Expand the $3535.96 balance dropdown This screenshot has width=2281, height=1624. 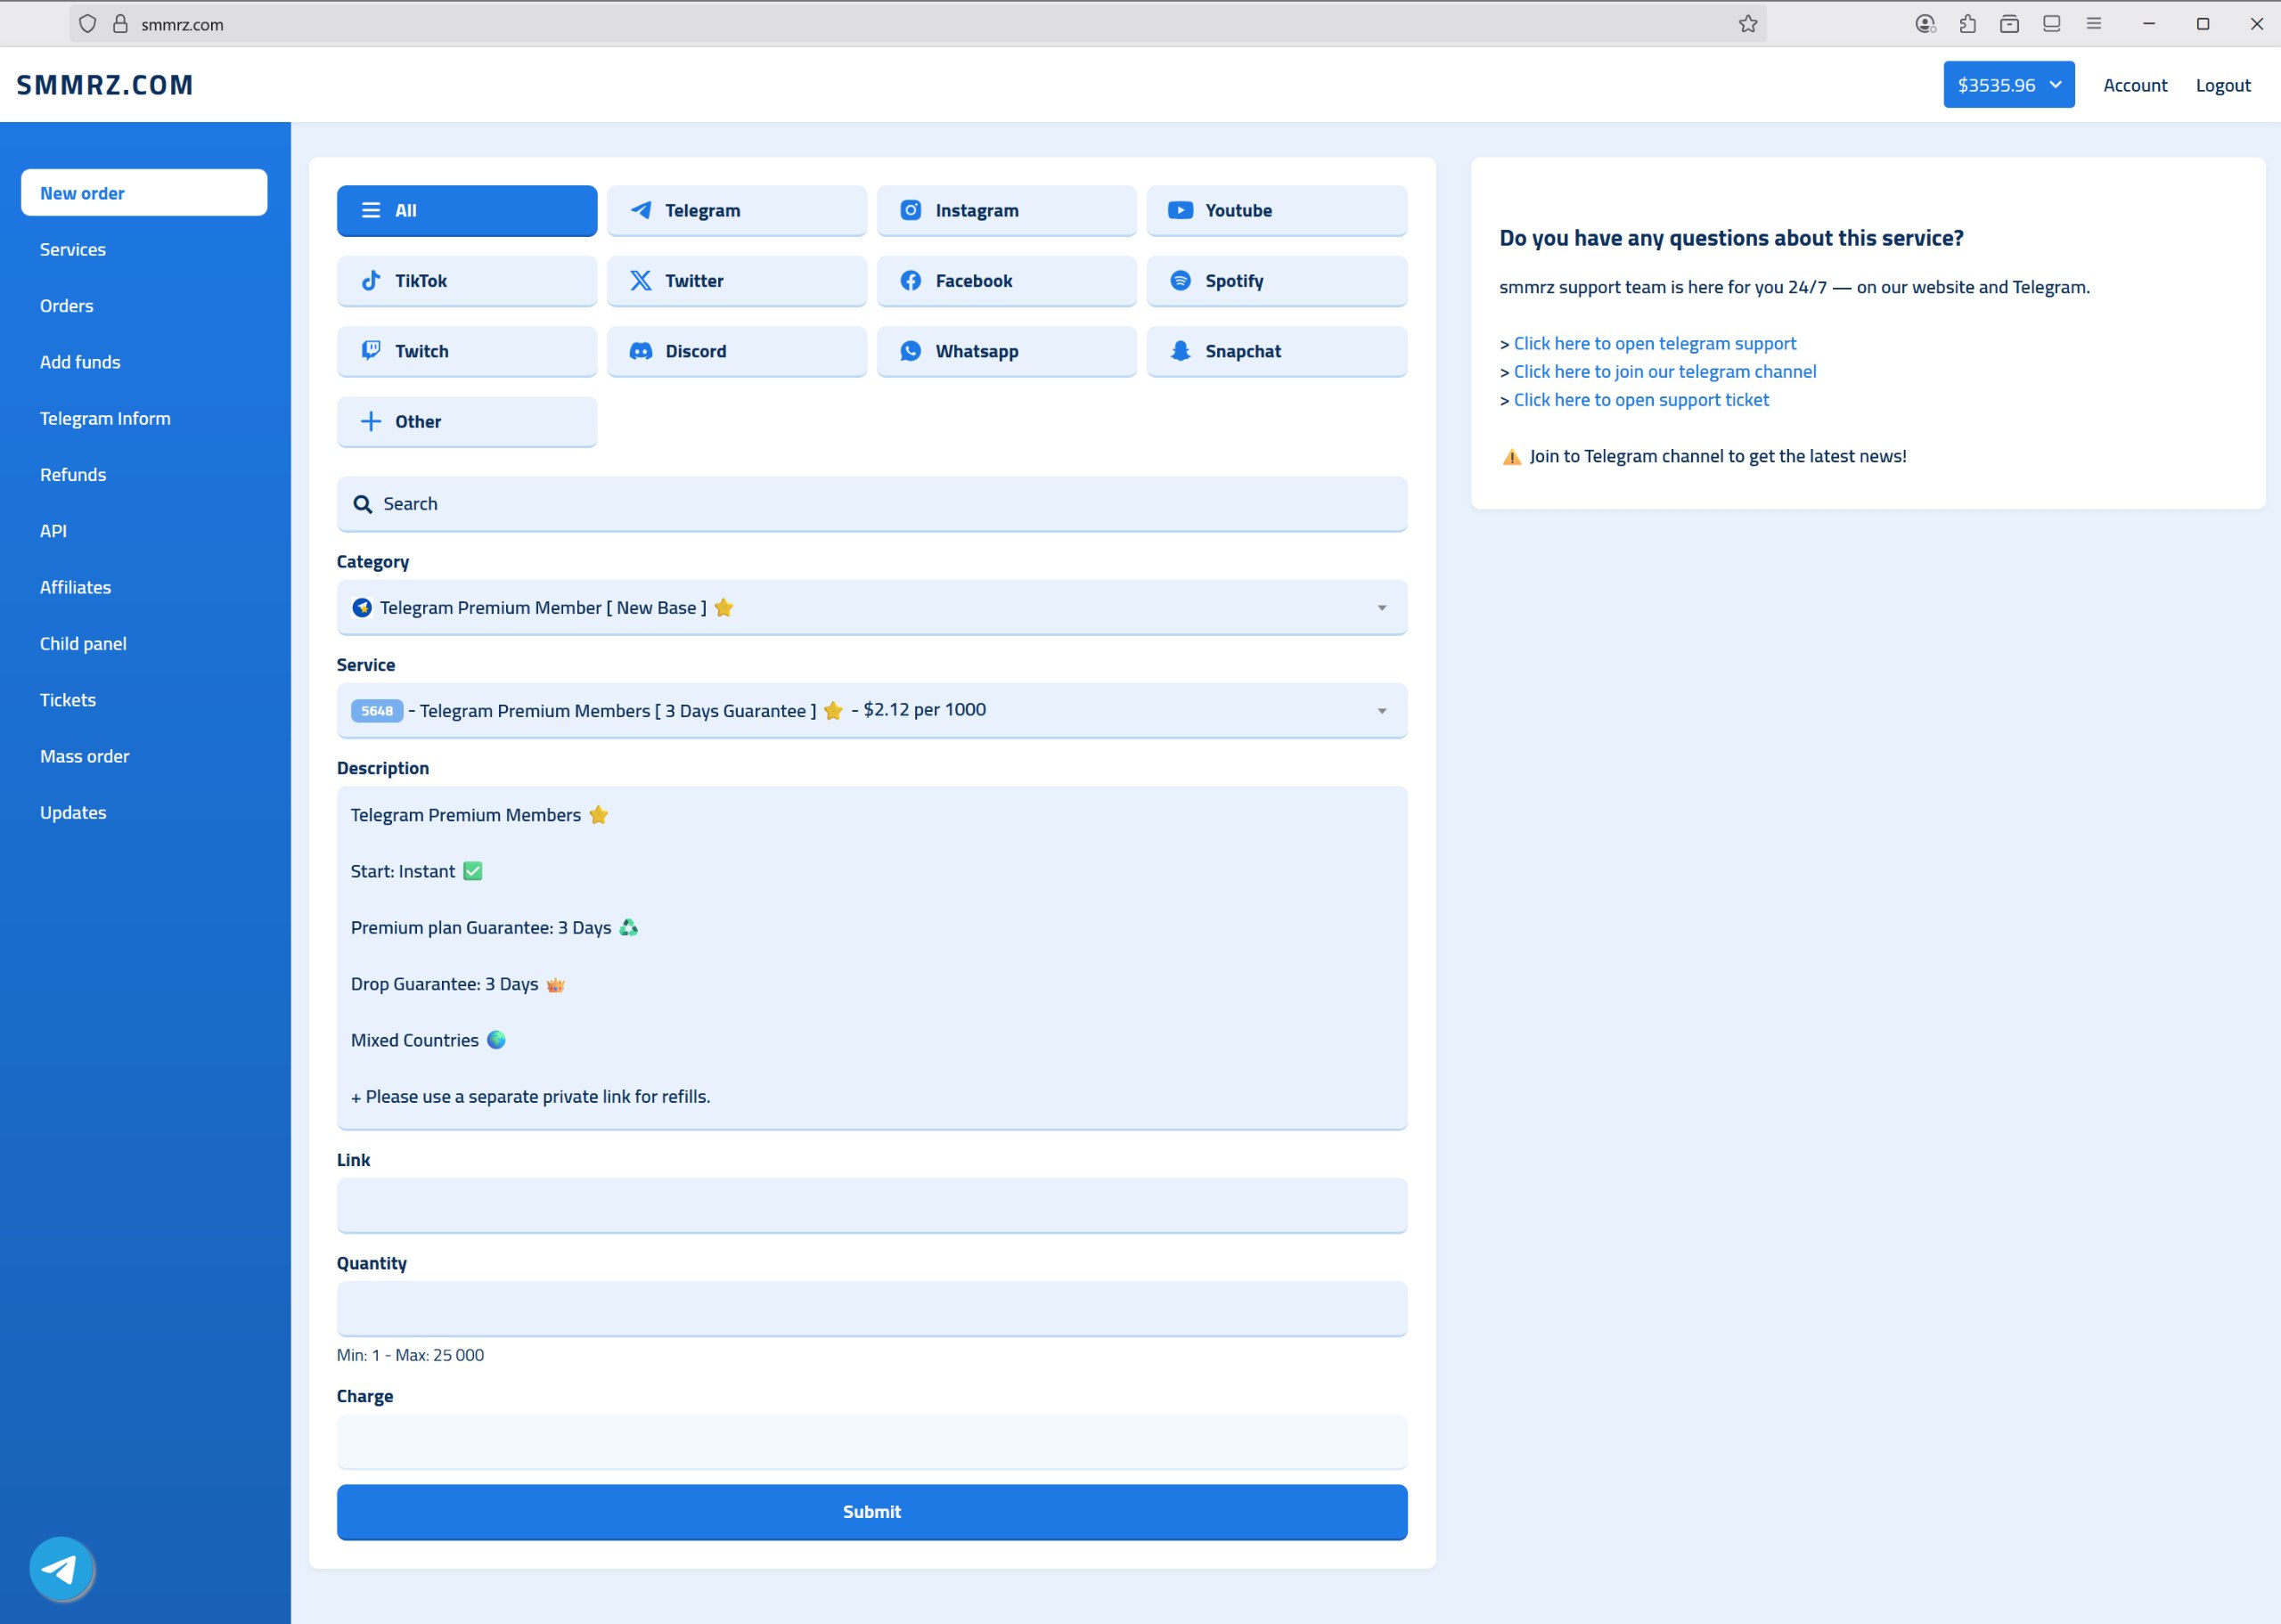(2008, 85)
